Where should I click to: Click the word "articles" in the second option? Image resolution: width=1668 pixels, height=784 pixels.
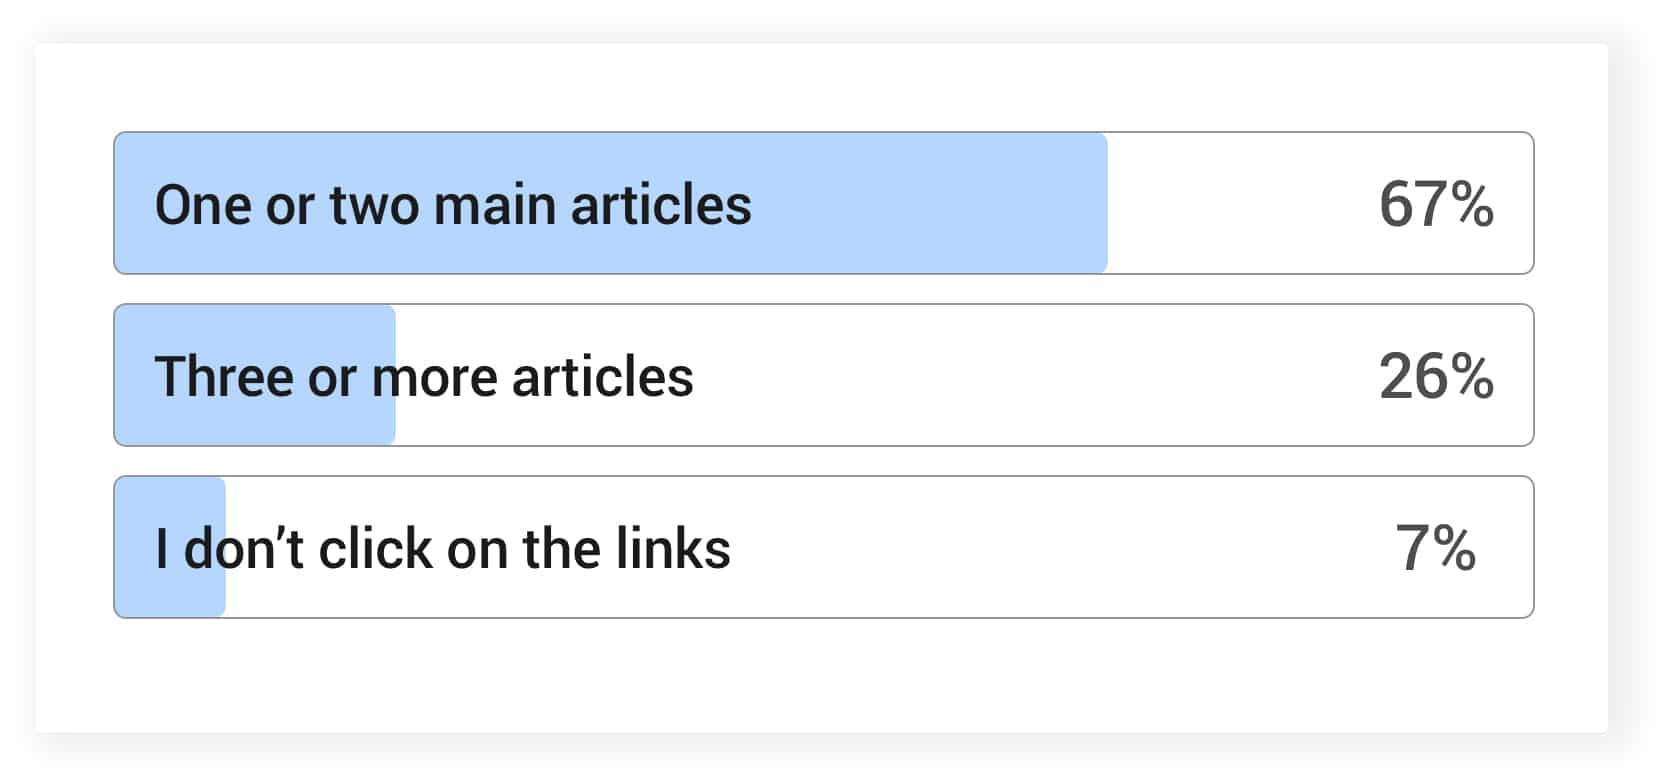click(602, 377)
